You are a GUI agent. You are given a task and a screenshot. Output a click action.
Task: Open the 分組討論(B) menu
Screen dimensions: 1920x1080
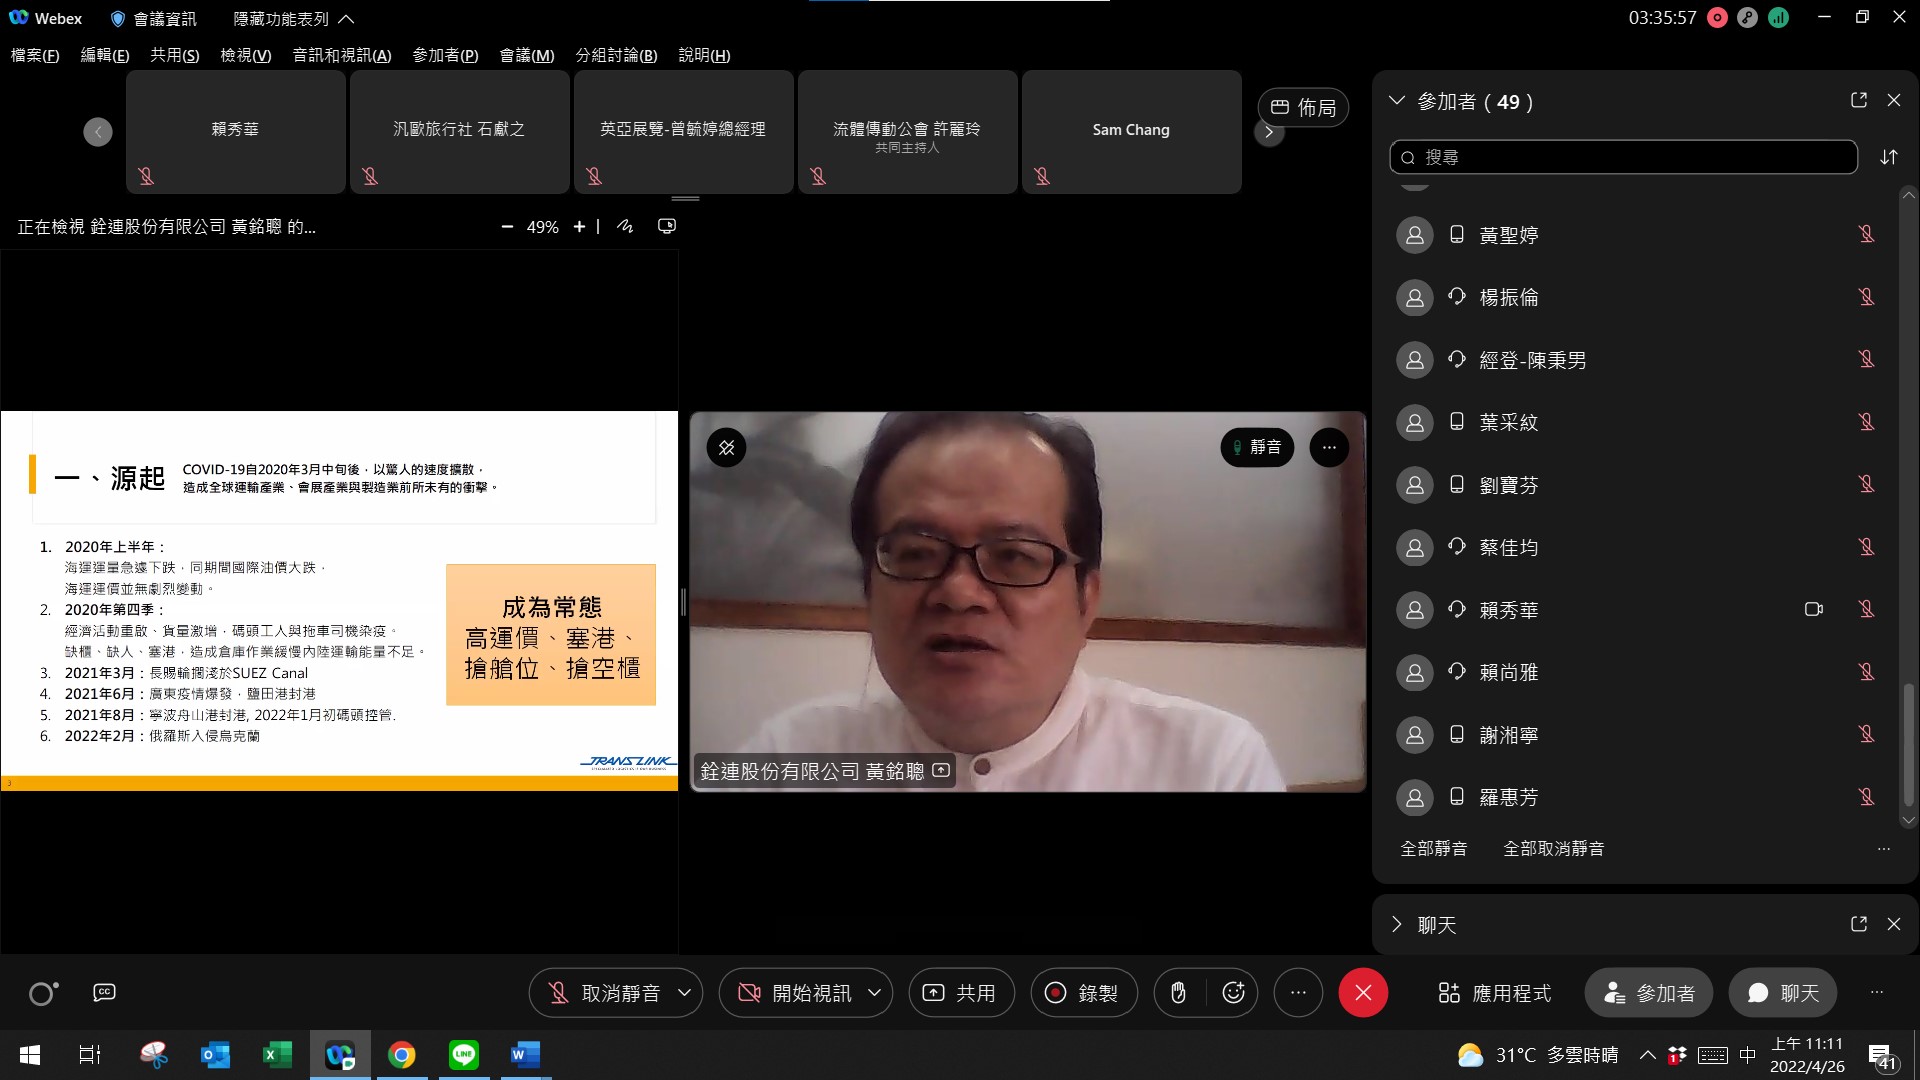[x=616, y=55]
